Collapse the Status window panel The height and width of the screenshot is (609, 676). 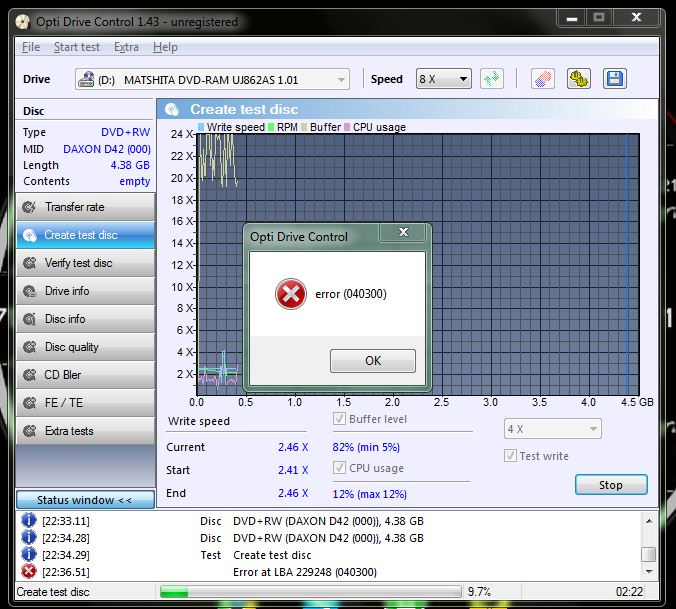85,500
